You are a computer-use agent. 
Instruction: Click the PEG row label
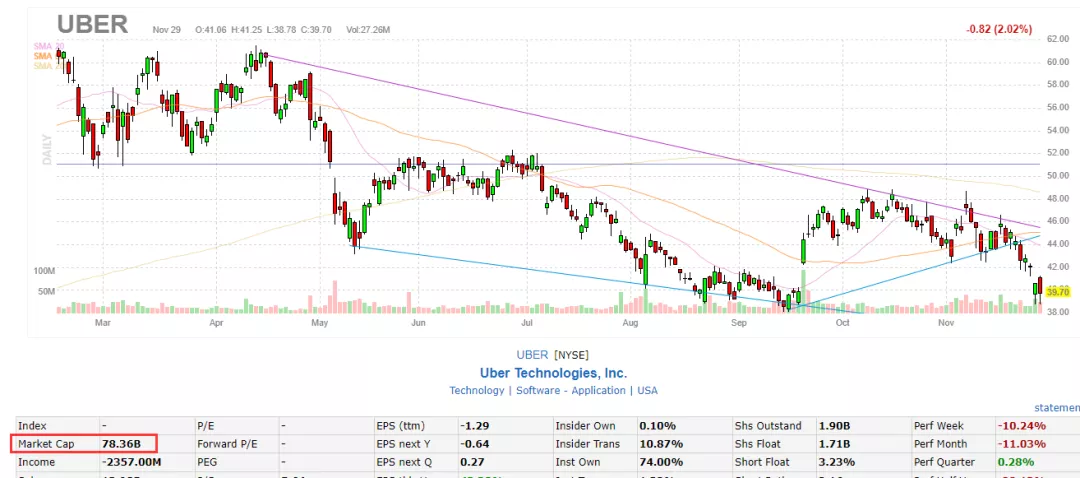[207, 461]
